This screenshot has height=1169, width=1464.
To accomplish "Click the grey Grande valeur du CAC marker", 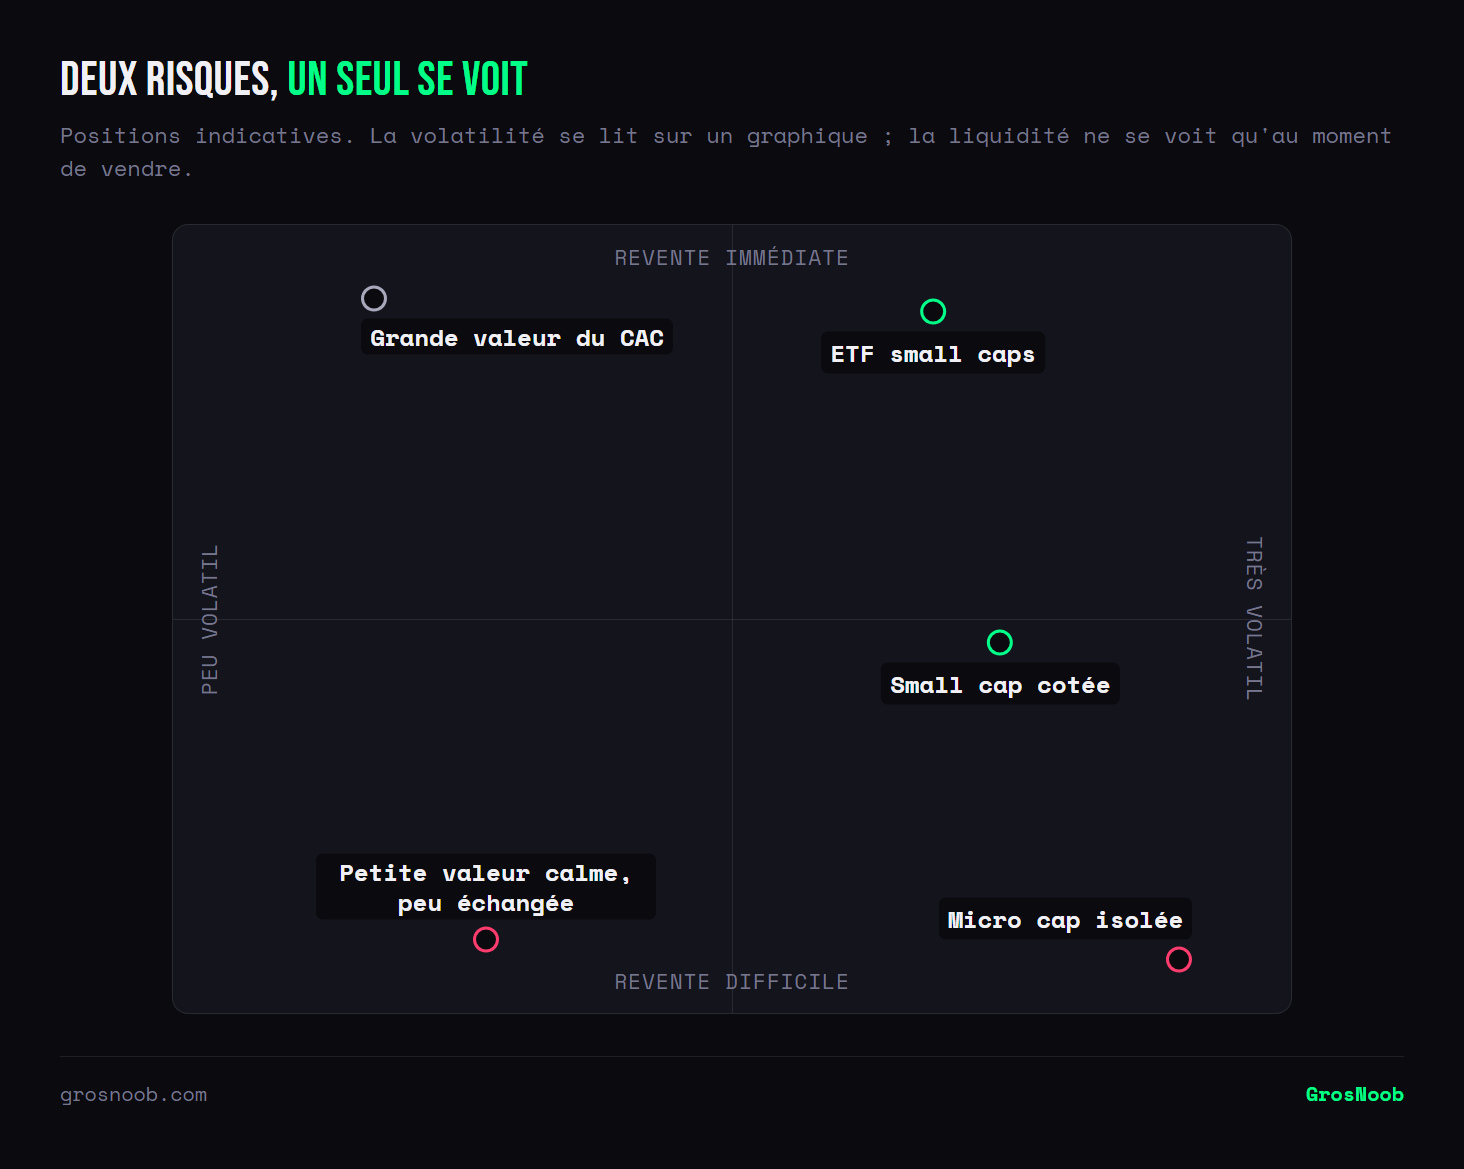I will click(x=374, y=298).
